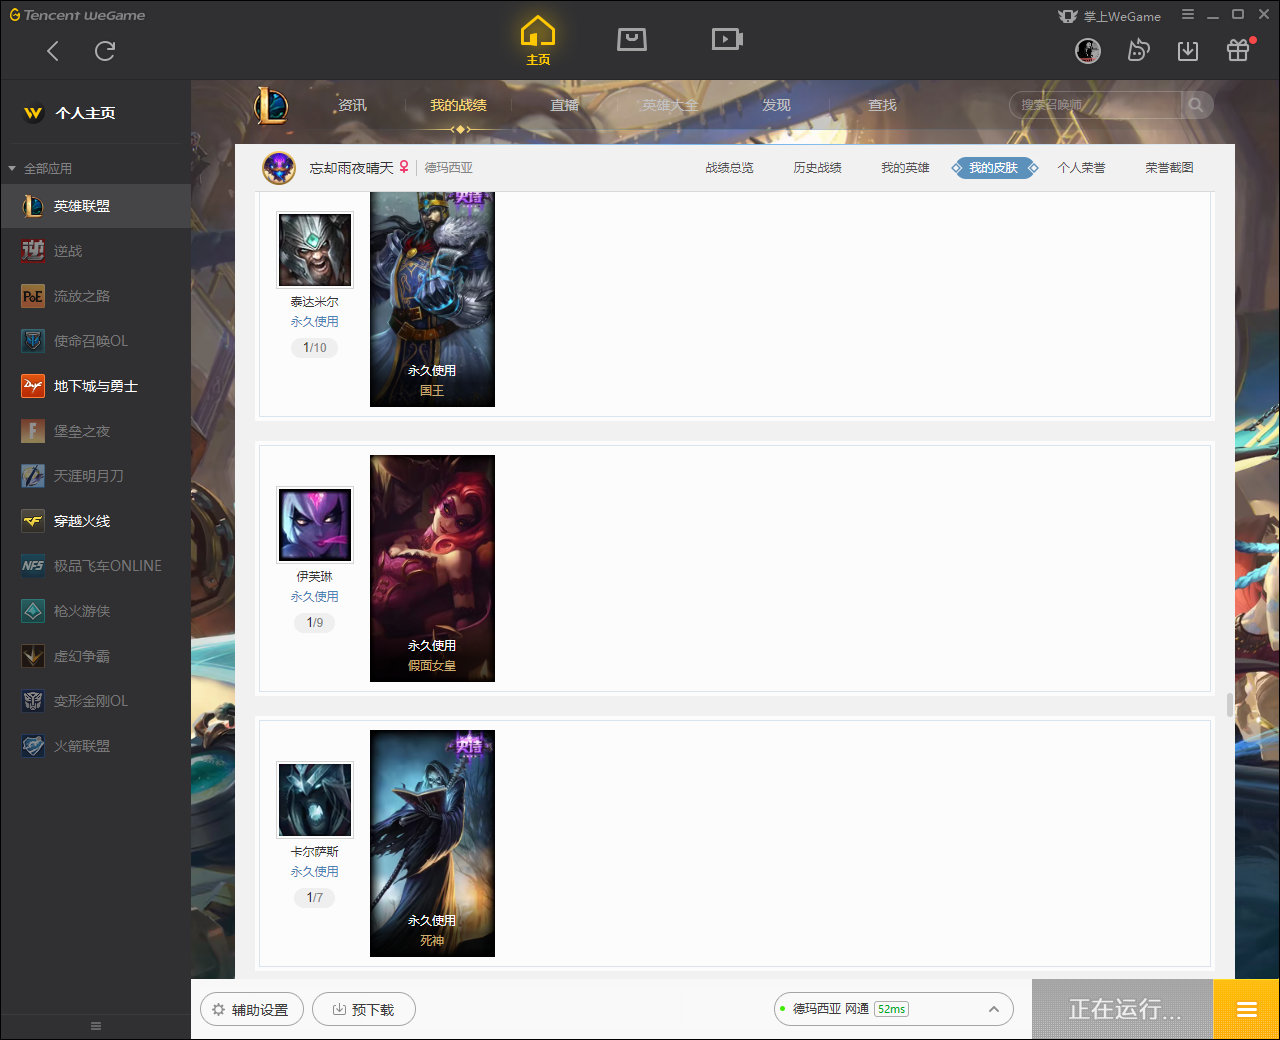Click sidebar bottom collapse handle
The width and height of the screenshot is (1280, 1040).
96,1026
